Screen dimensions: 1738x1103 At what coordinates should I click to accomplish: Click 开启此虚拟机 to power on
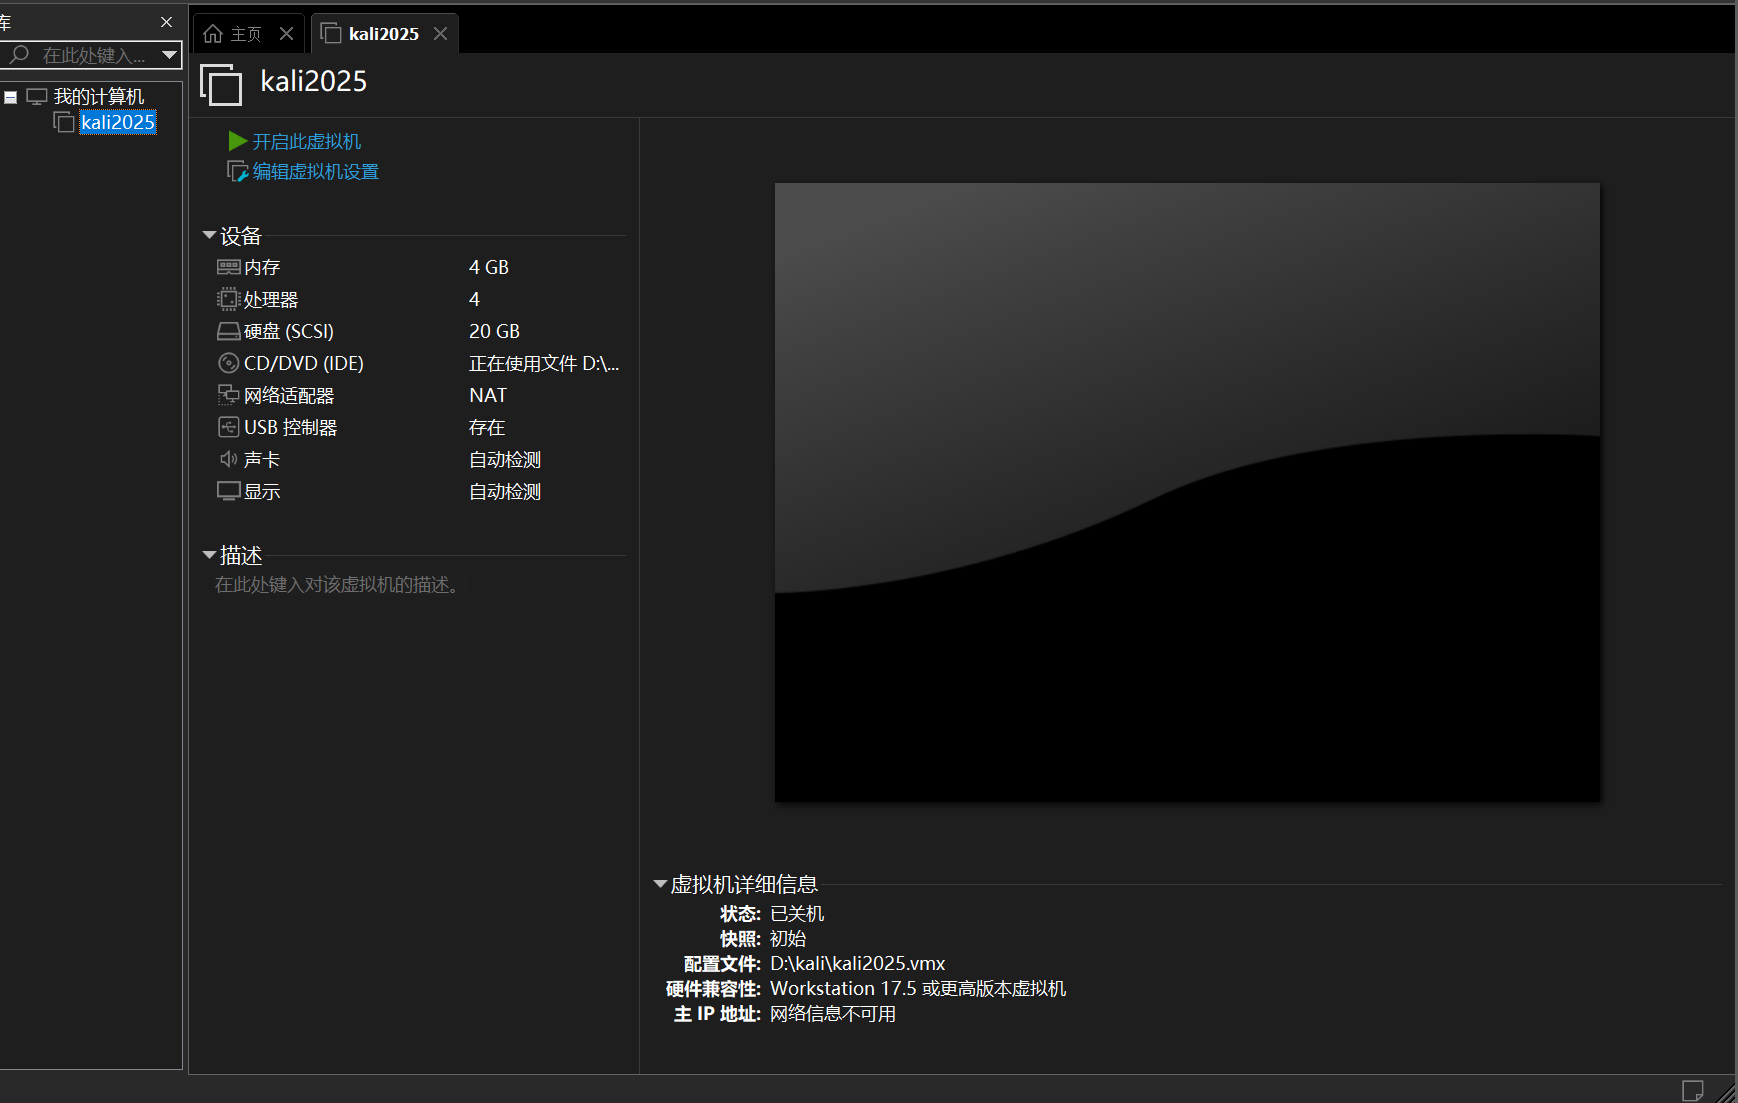(x=307, y=141)
